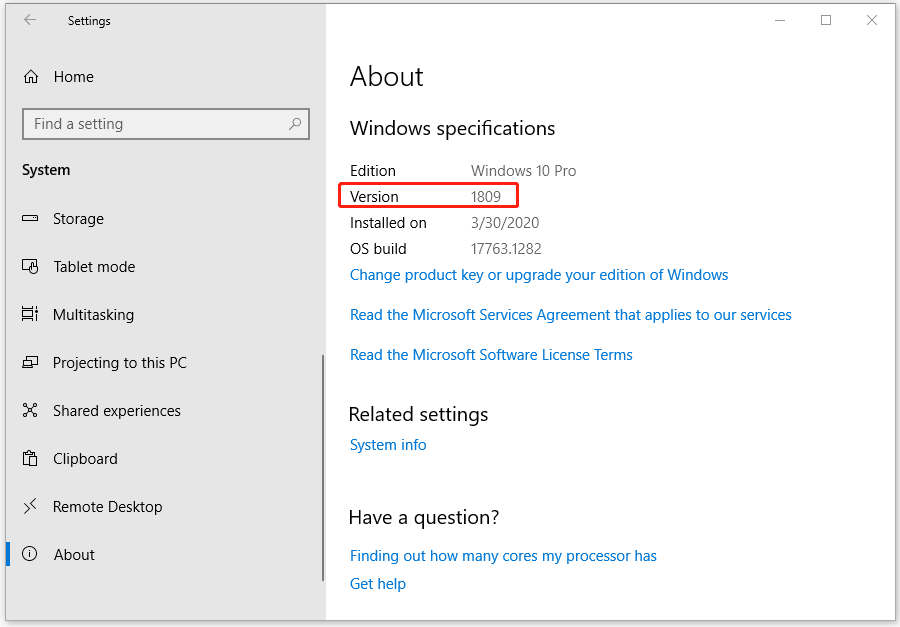900x627 pixels.
Task: Click the Multitasking icon
Action: click(x=32, y=314)
